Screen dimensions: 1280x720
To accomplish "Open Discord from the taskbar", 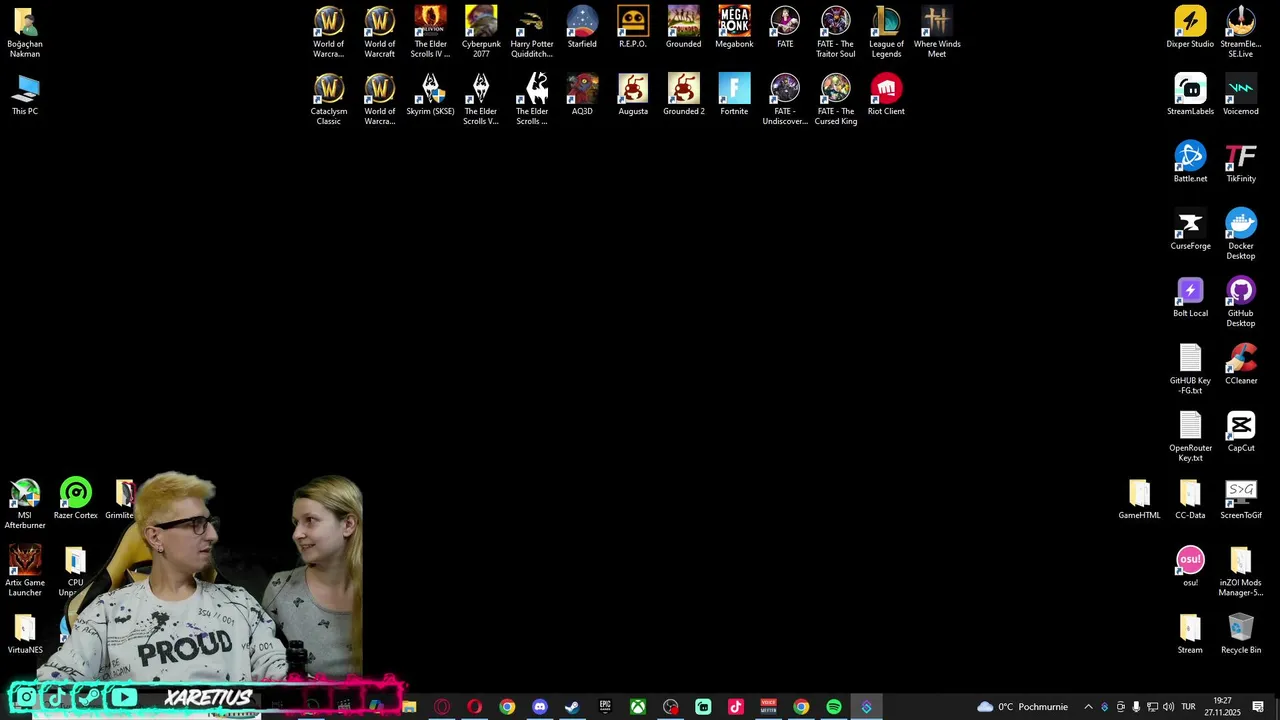I will tap(540, 707).
